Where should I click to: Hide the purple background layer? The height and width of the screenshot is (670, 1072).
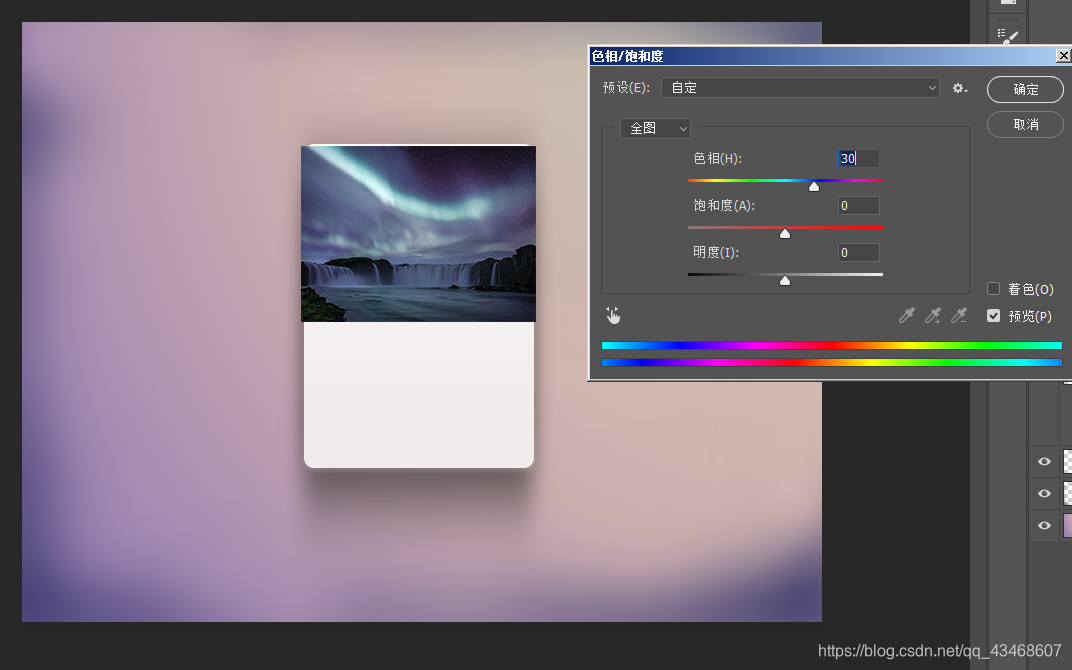coord(1044,525)
